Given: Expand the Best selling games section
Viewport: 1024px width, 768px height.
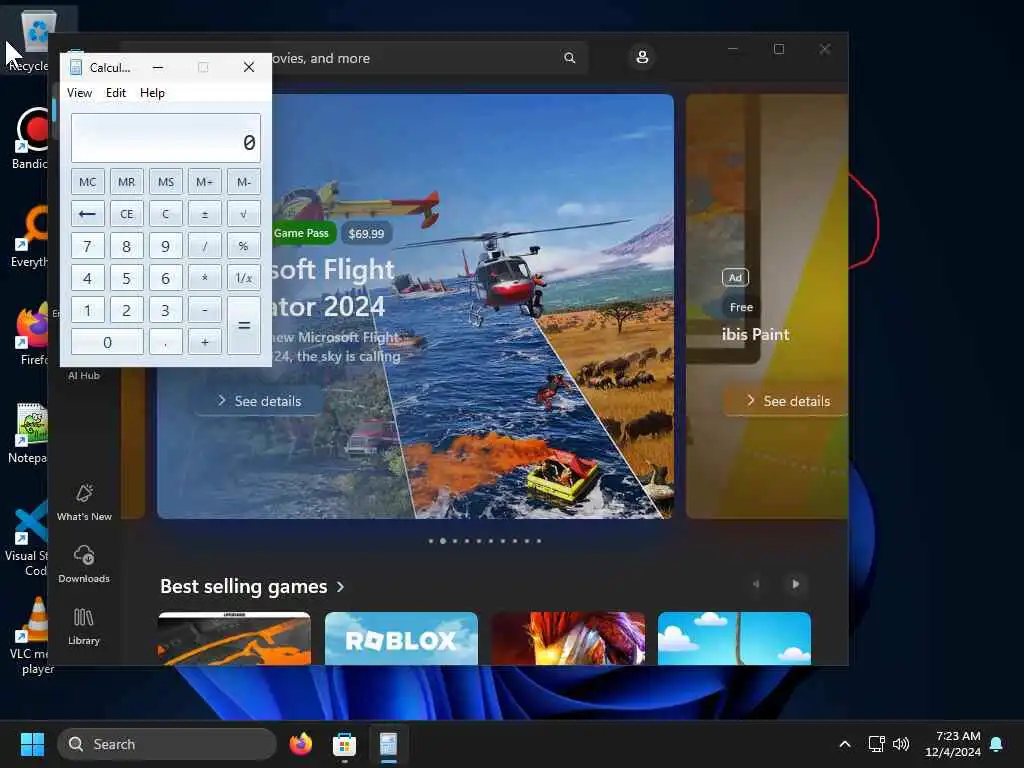Looking at the screenshot, I should point(252,586).
